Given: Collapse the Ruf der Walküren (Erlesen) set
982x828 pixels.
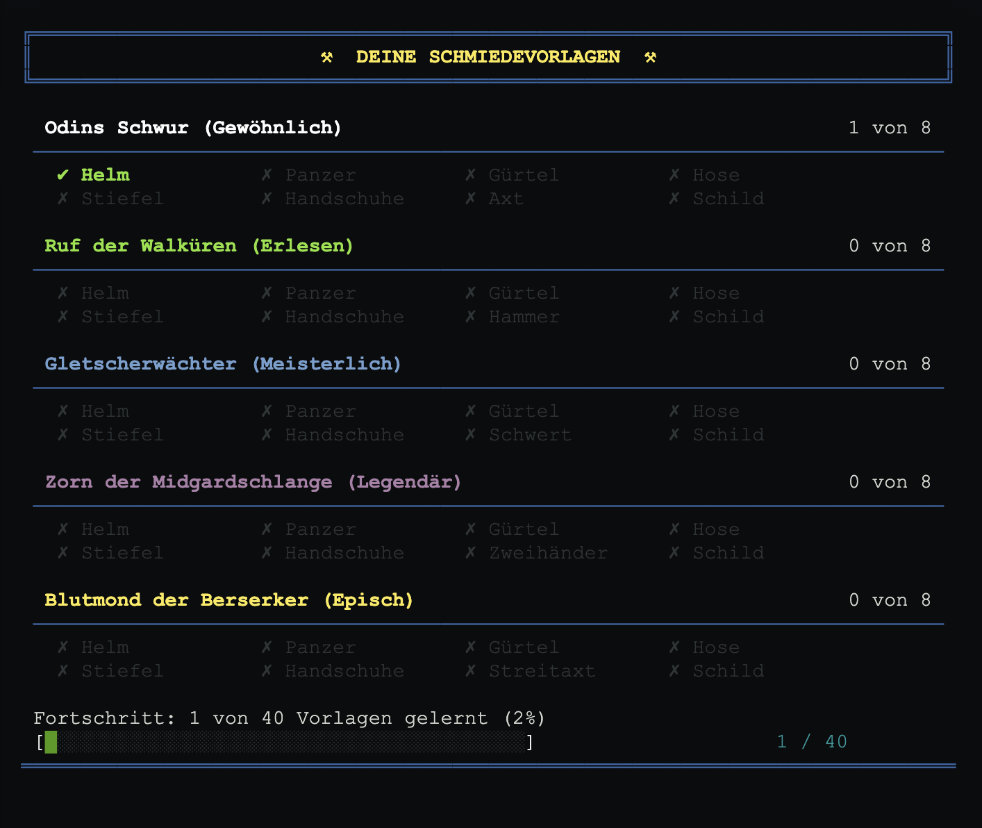Looking at the screenshot, I should [199, 246].
